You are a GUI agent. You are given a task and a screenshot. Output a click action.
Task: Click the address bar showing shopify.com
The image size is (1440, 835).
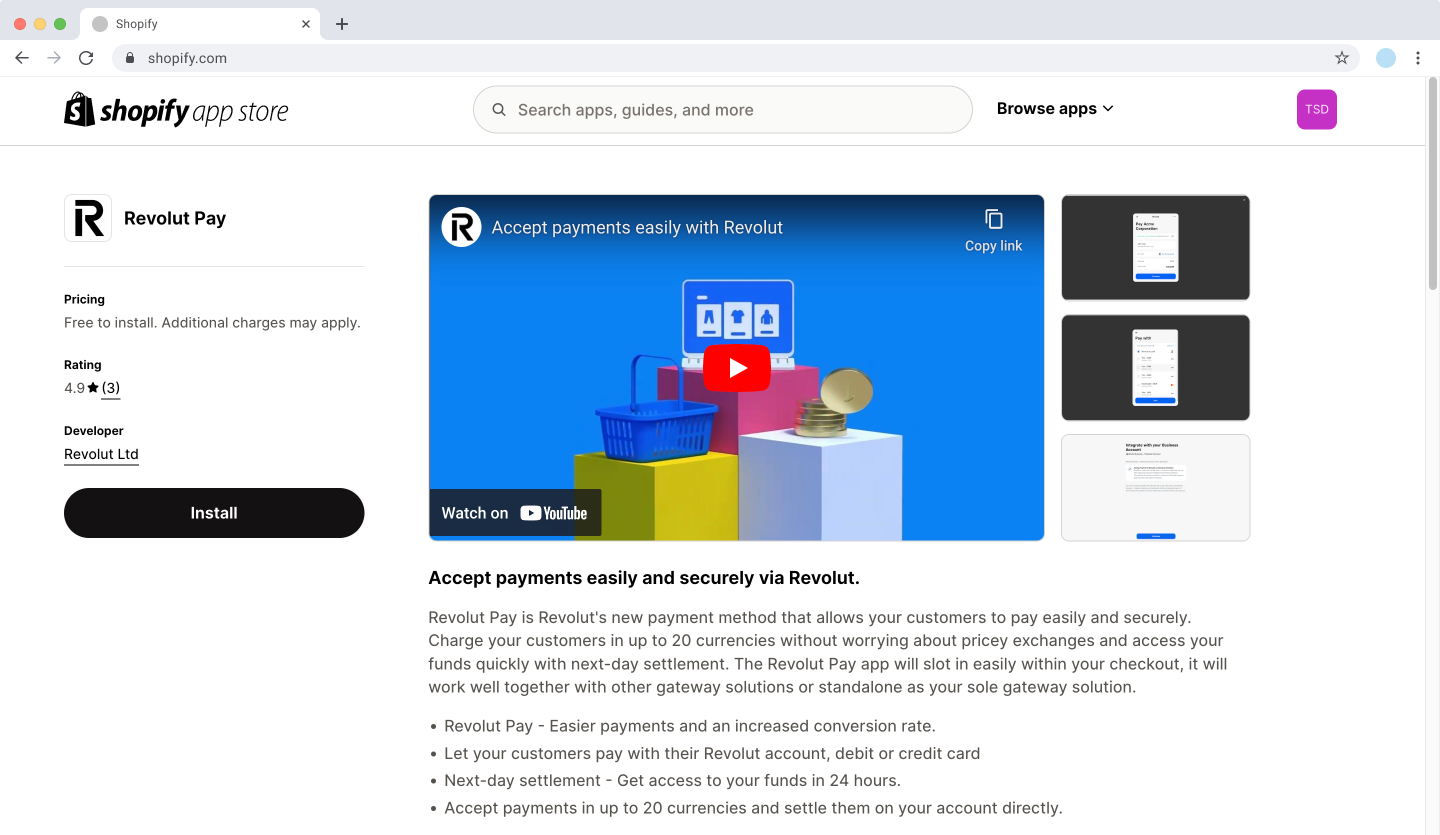pyautogui.click(x=735, y=58)
